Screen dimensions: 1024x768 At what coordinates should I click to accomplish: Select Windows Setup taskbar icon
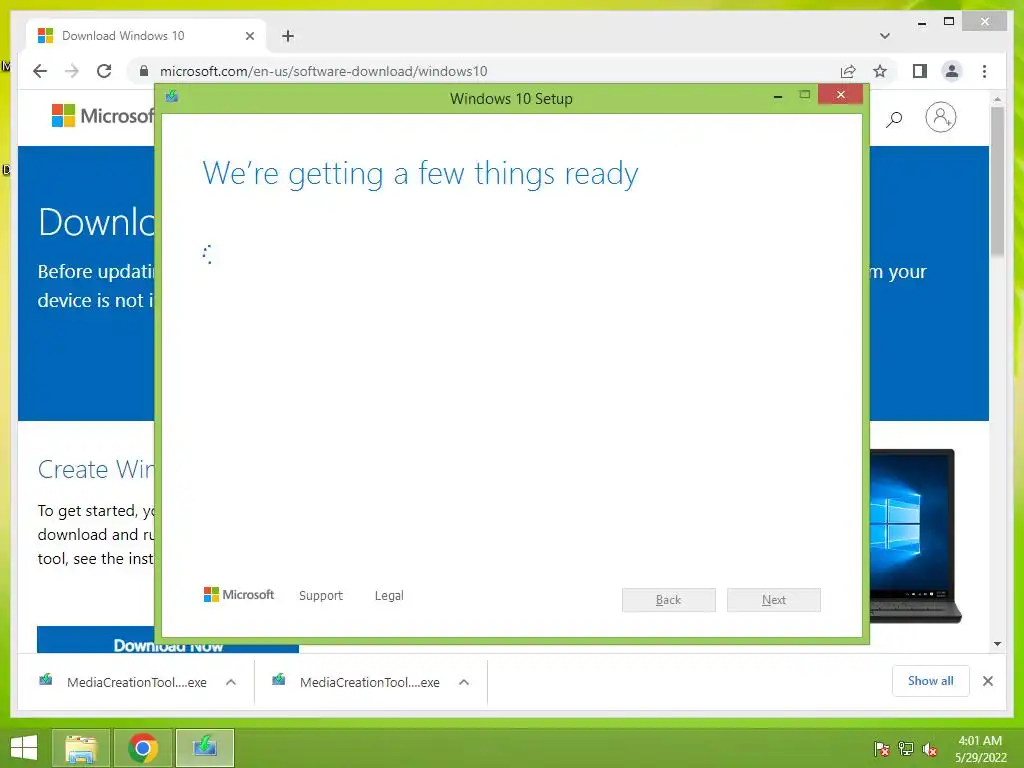coord(204,748)
